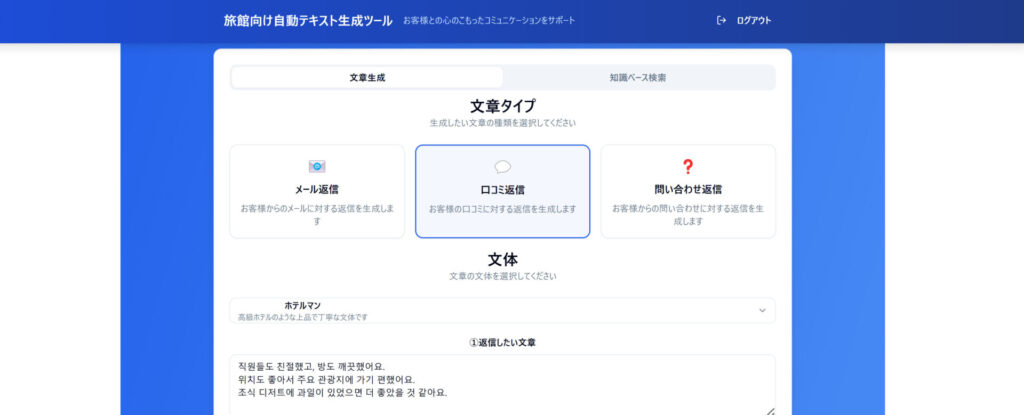The height and width of the screenshot is (415, 1024).
Task: Click the ログアウト button
Action: pos(744,20)
